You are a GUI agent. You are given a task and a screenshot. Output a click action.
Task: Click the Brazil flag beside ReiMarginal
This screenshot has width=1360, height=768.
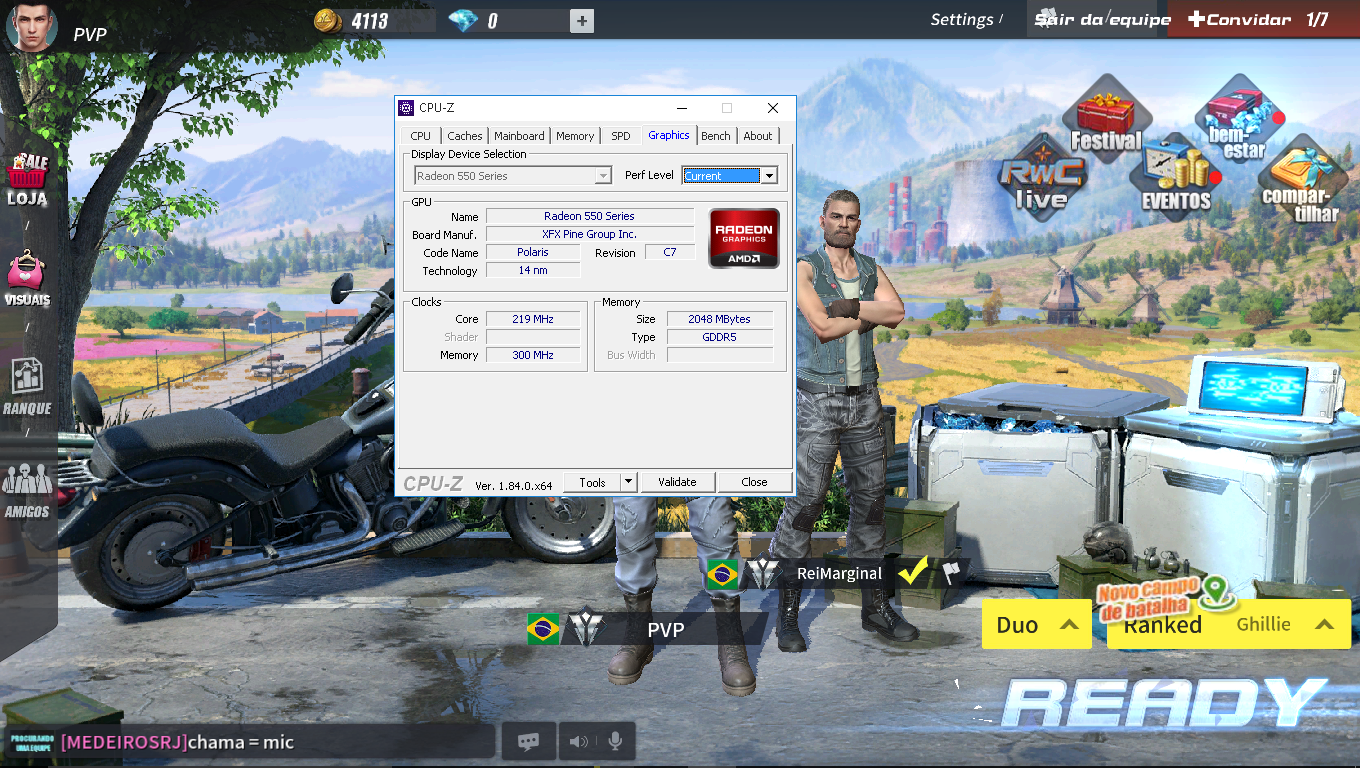722,574
